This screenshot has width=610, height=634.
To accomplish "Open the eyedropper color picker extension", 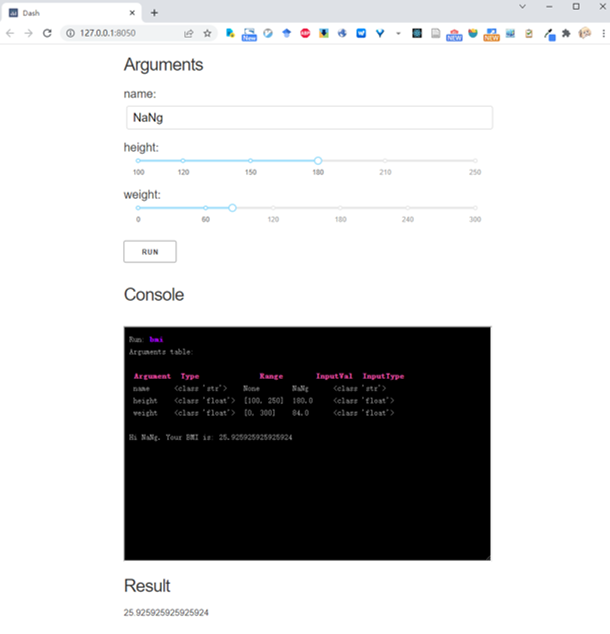I will [549, 34].
